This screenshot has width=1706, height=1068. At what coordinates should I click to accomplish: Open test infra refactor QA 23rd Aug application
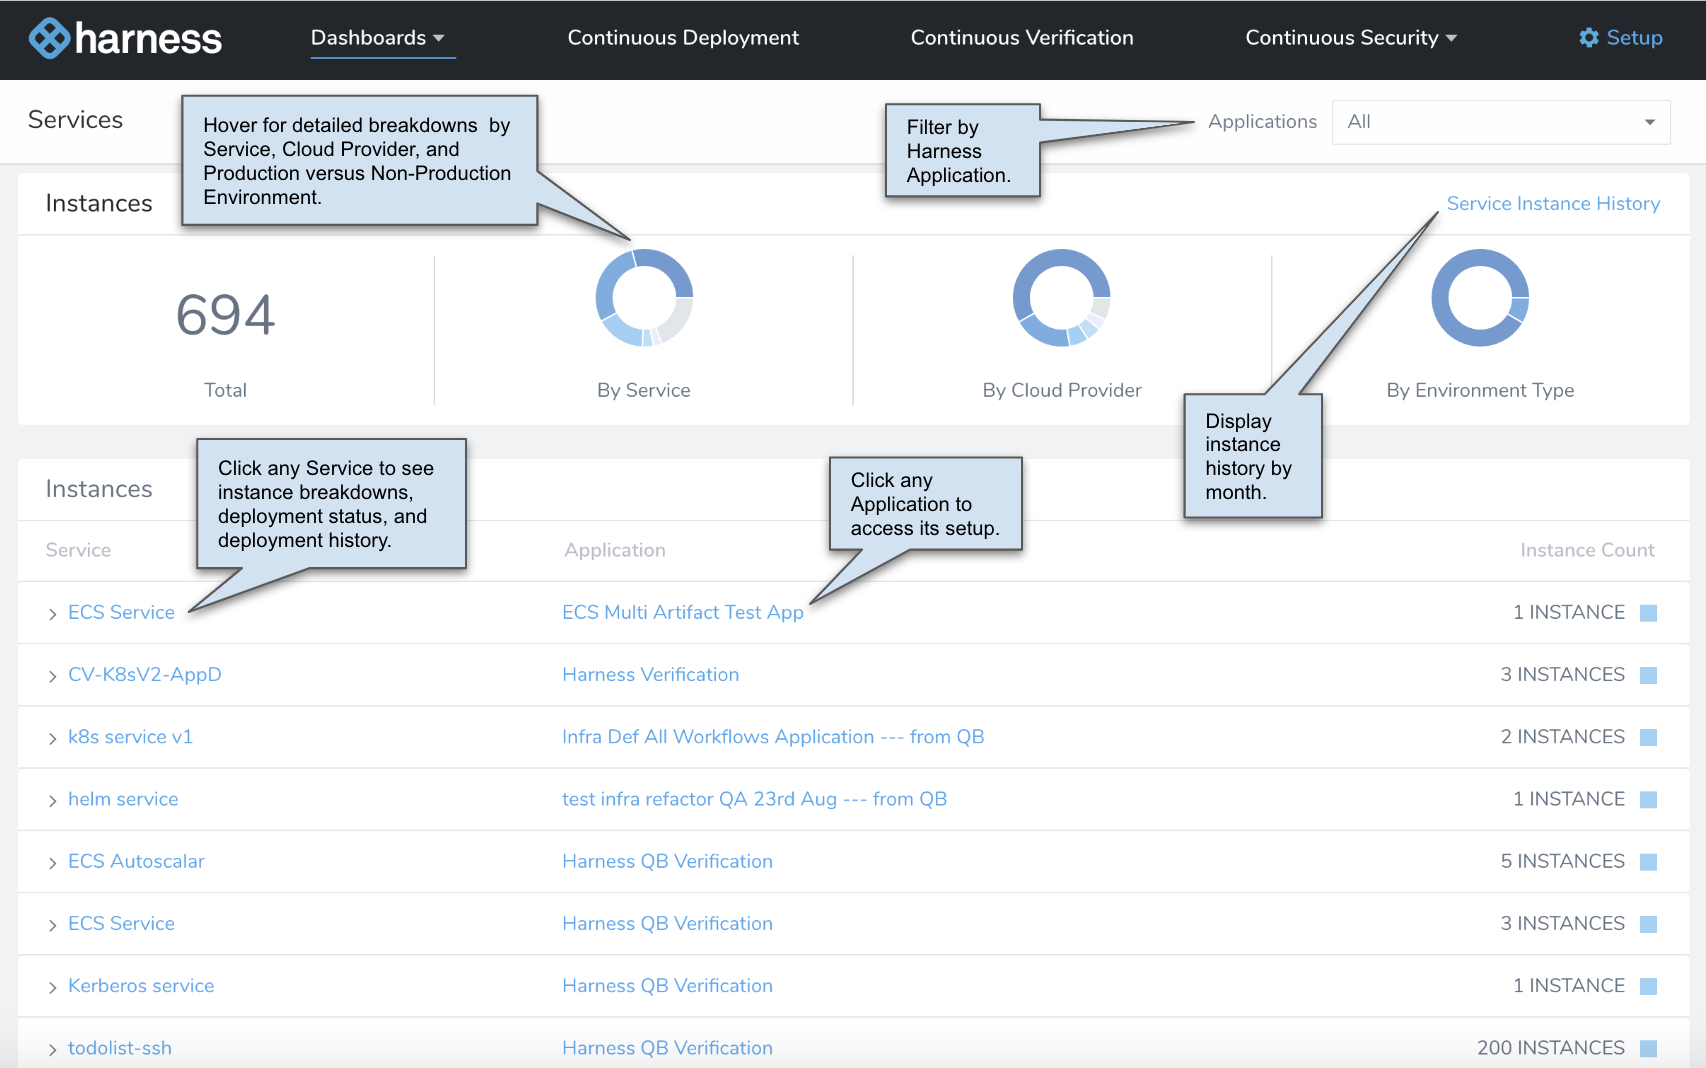point(754,799)
